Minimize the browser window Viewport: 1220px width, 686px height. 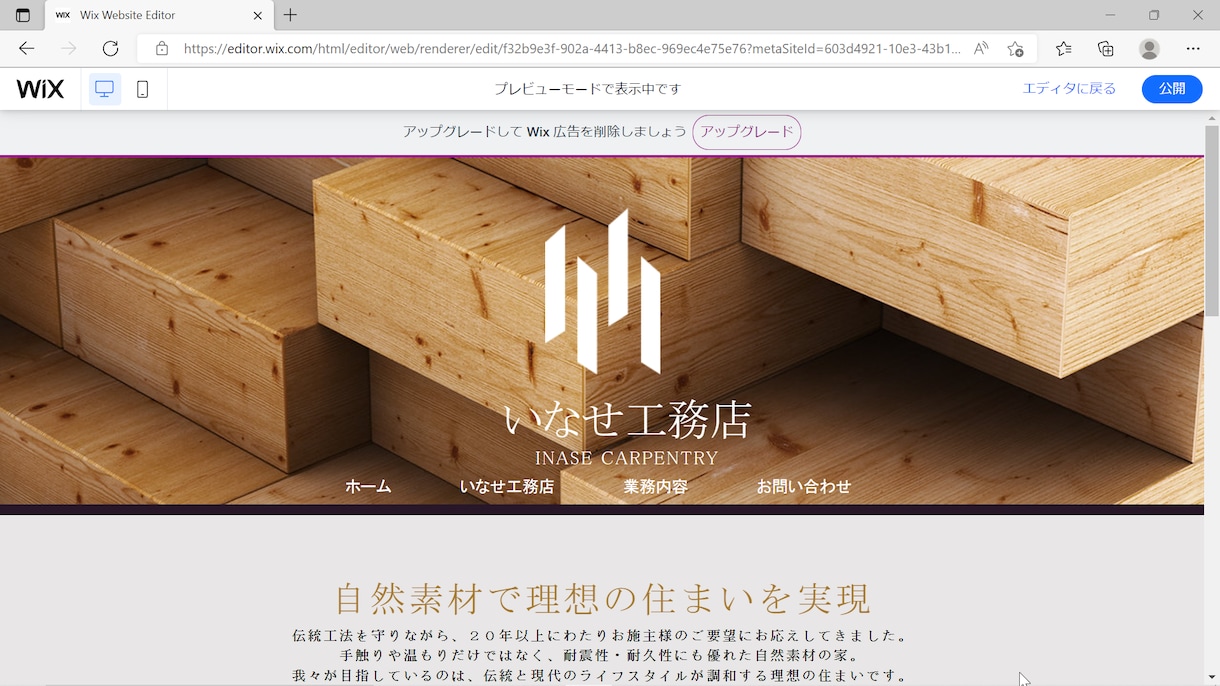(1111, 15)
